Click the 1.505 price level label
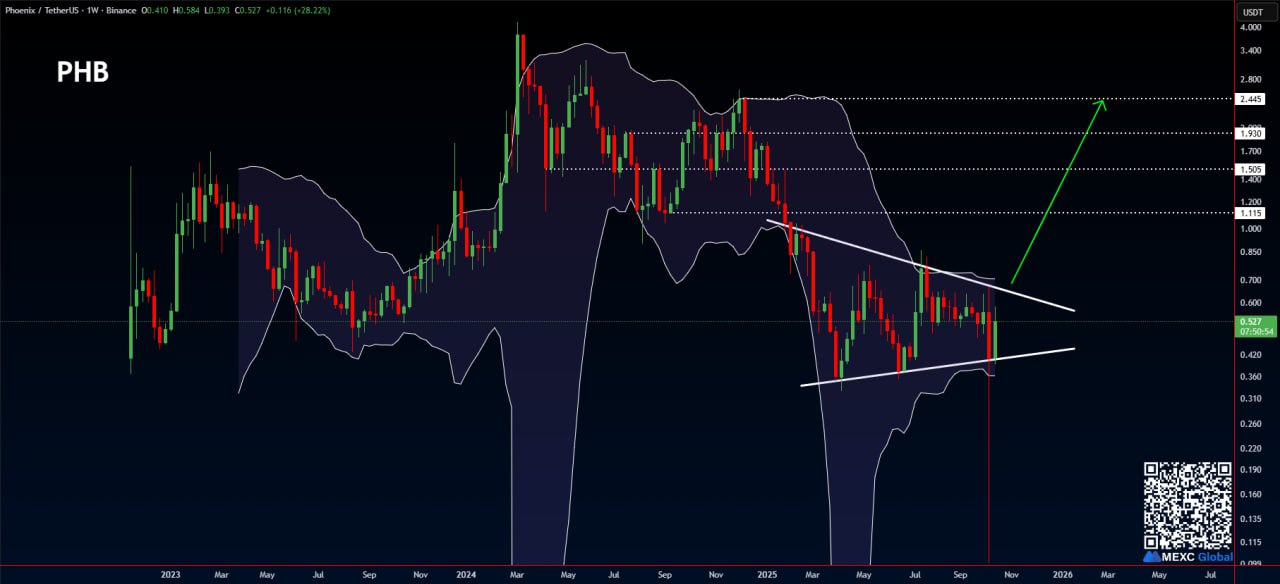This screenshot has width=1280, height=584. (1252, 169)
